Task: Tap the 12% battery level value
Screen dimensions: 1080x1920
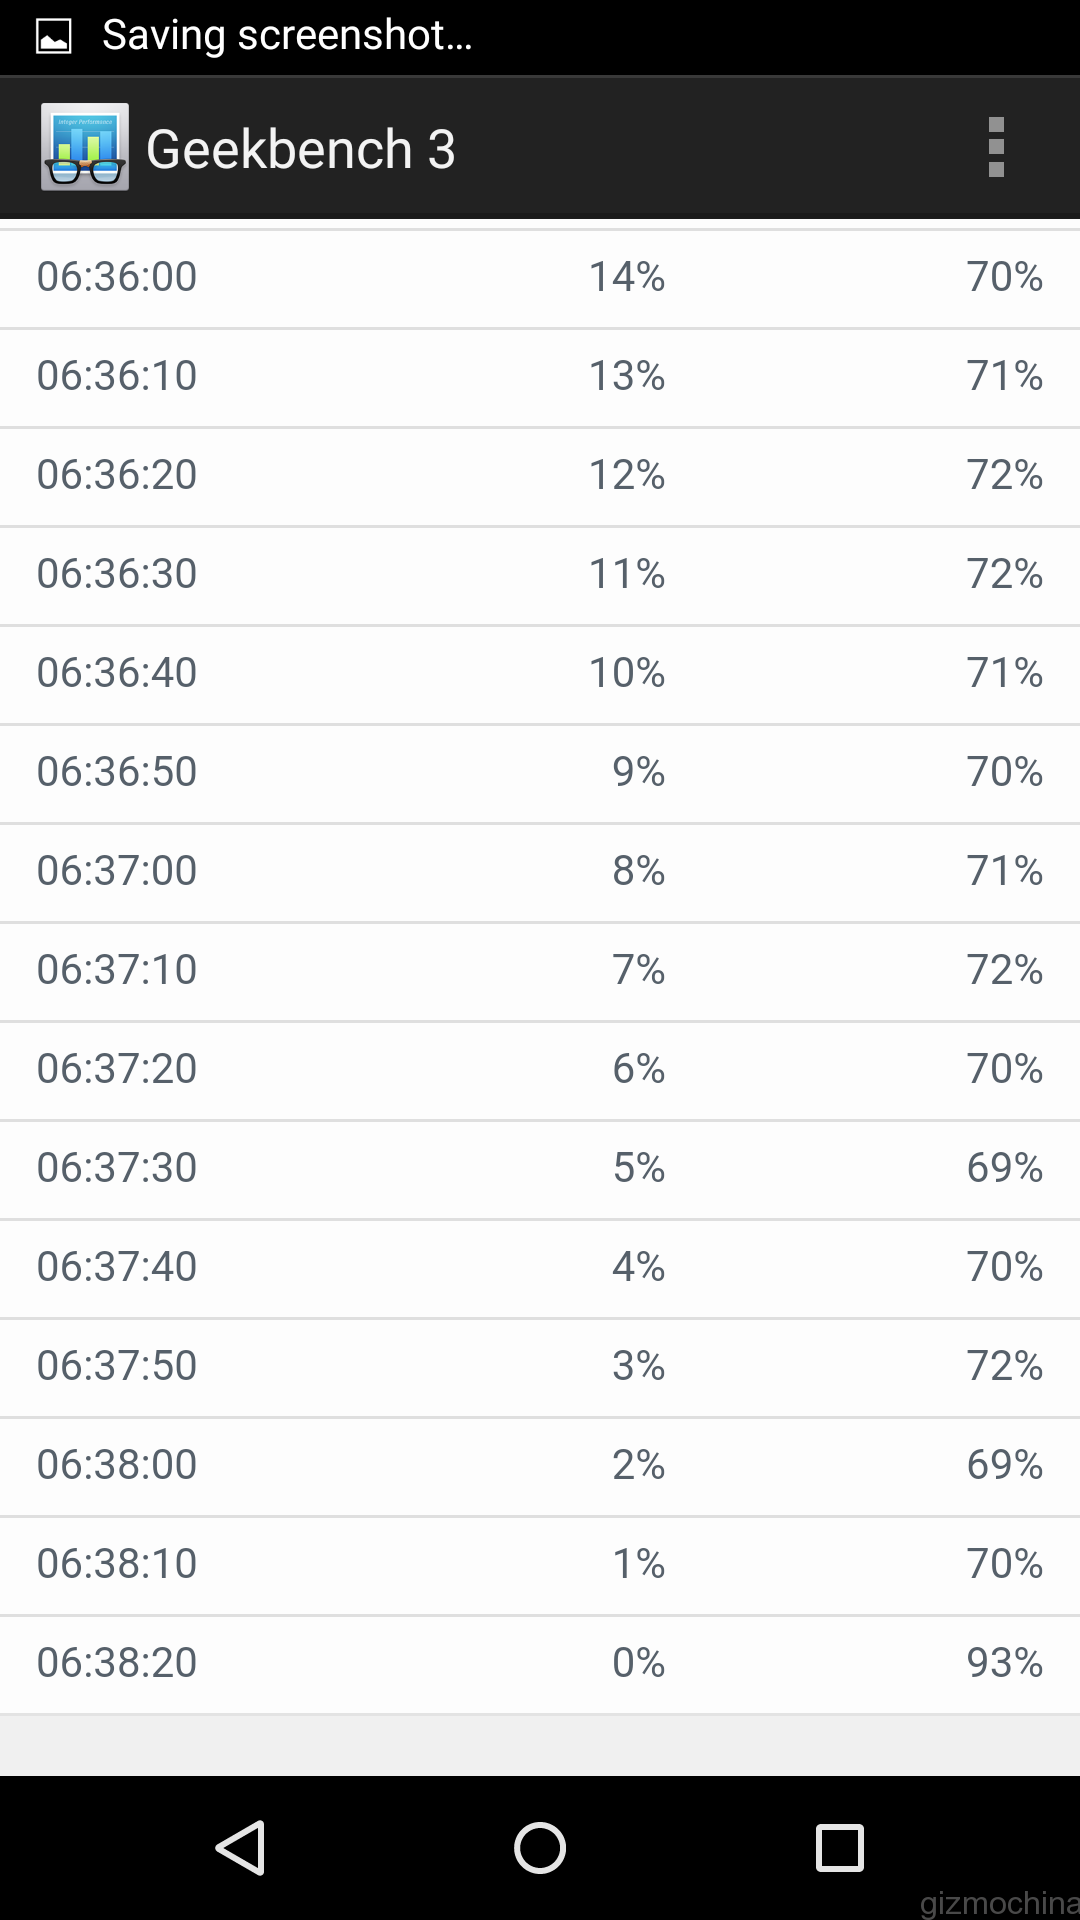Action: 626,475
